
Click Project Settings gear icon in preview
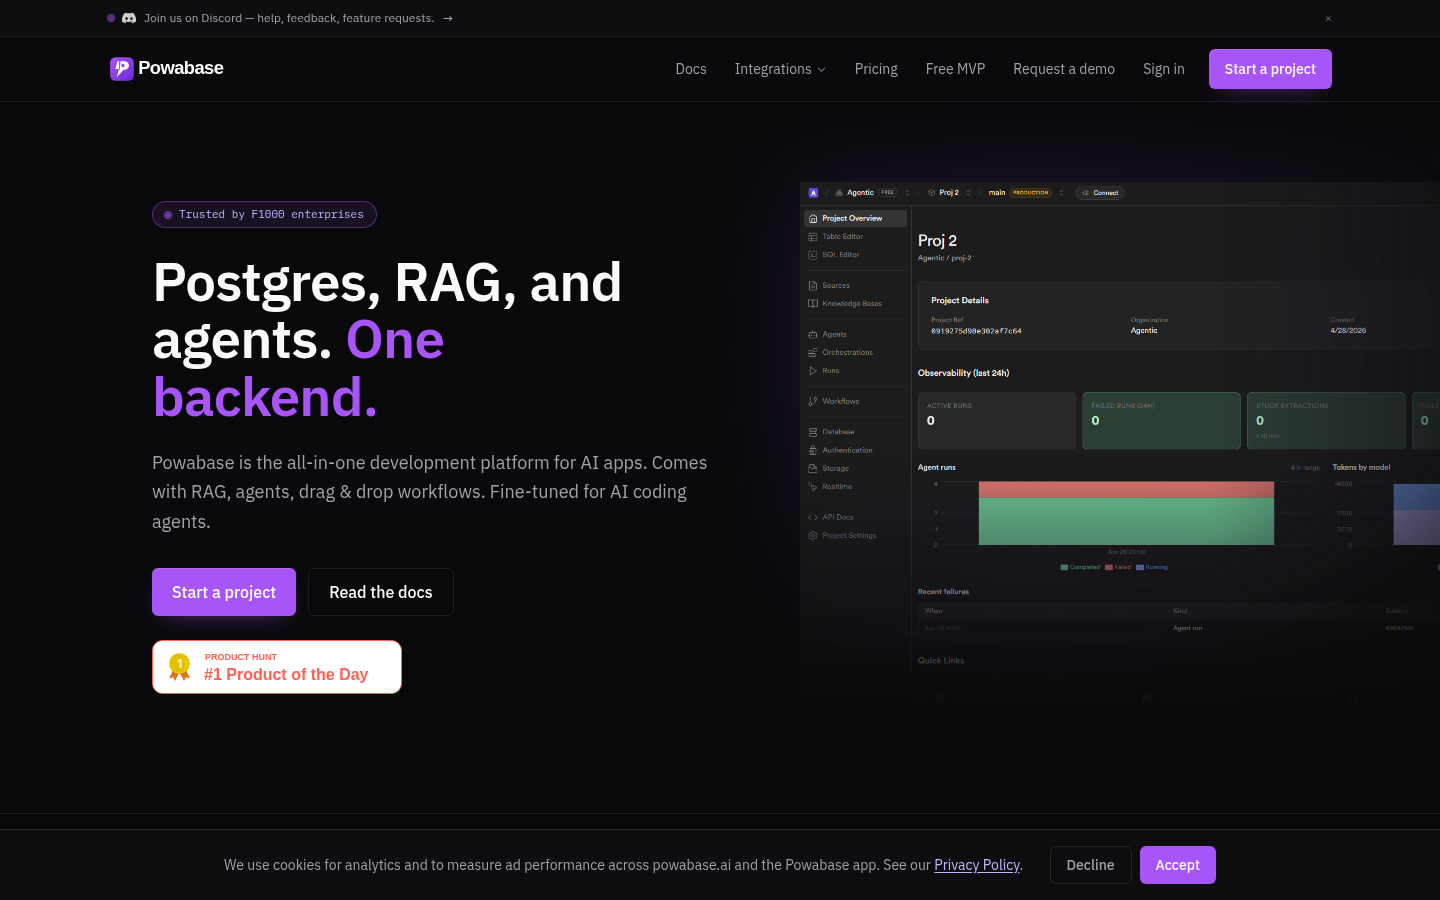pos(813,536)
